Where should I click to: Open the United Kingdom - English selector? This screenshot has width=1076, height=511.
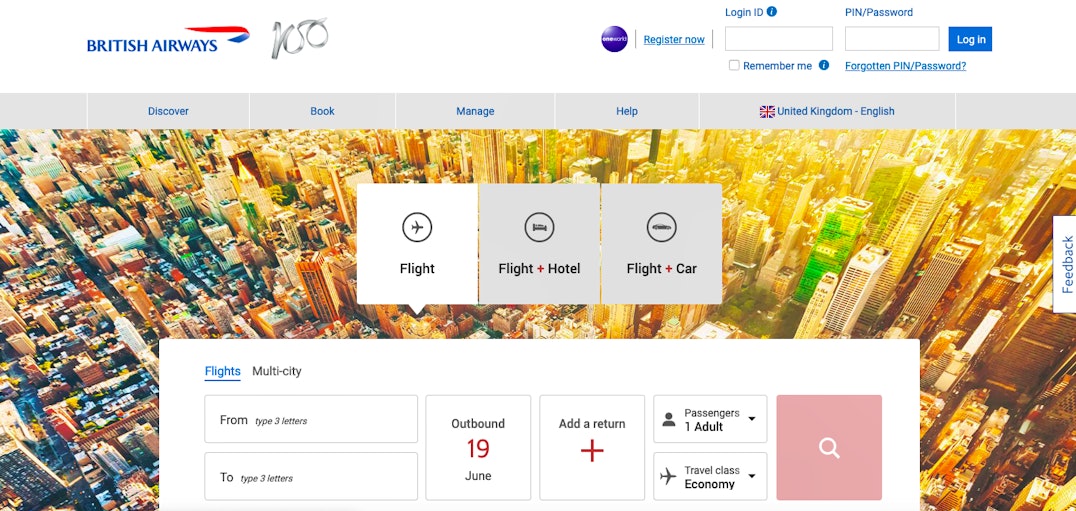pos(827,111)
